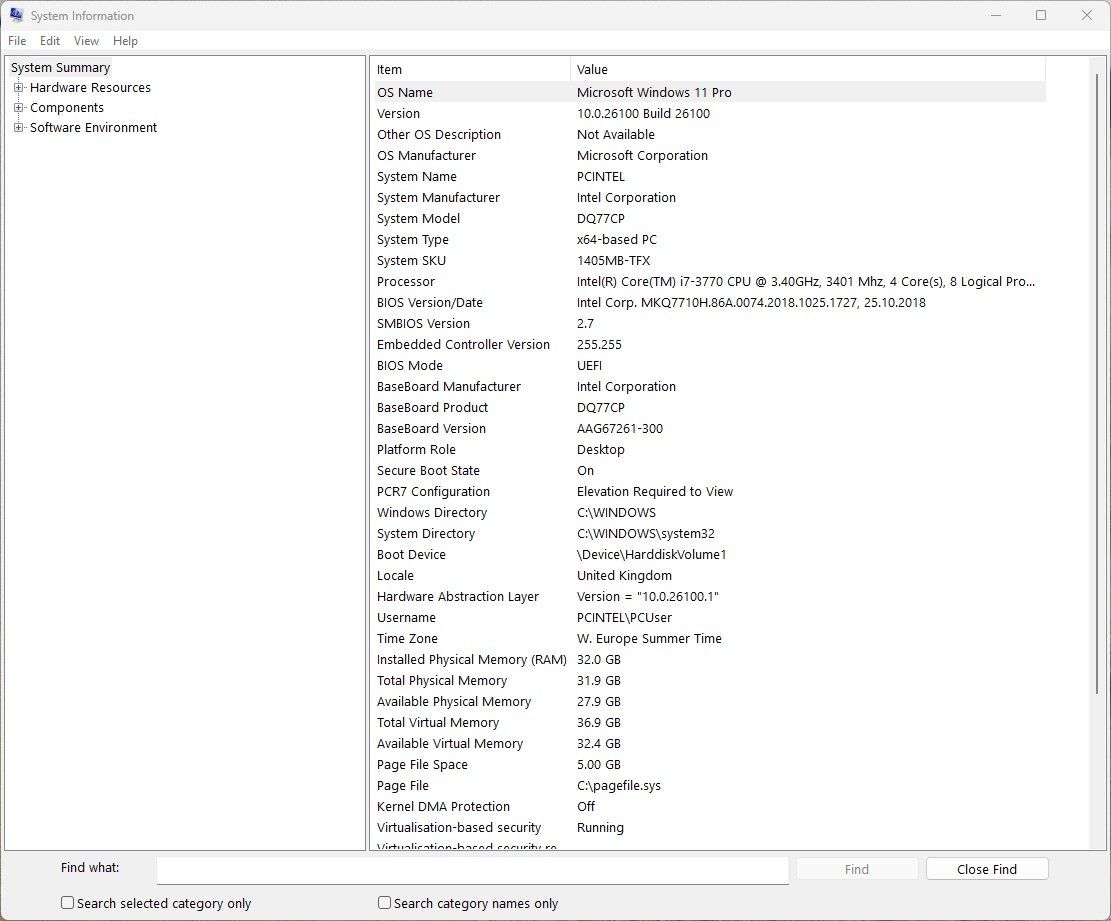Select the BaseBoard Product row
The image size is (1111, 921).
pos(710,407)
